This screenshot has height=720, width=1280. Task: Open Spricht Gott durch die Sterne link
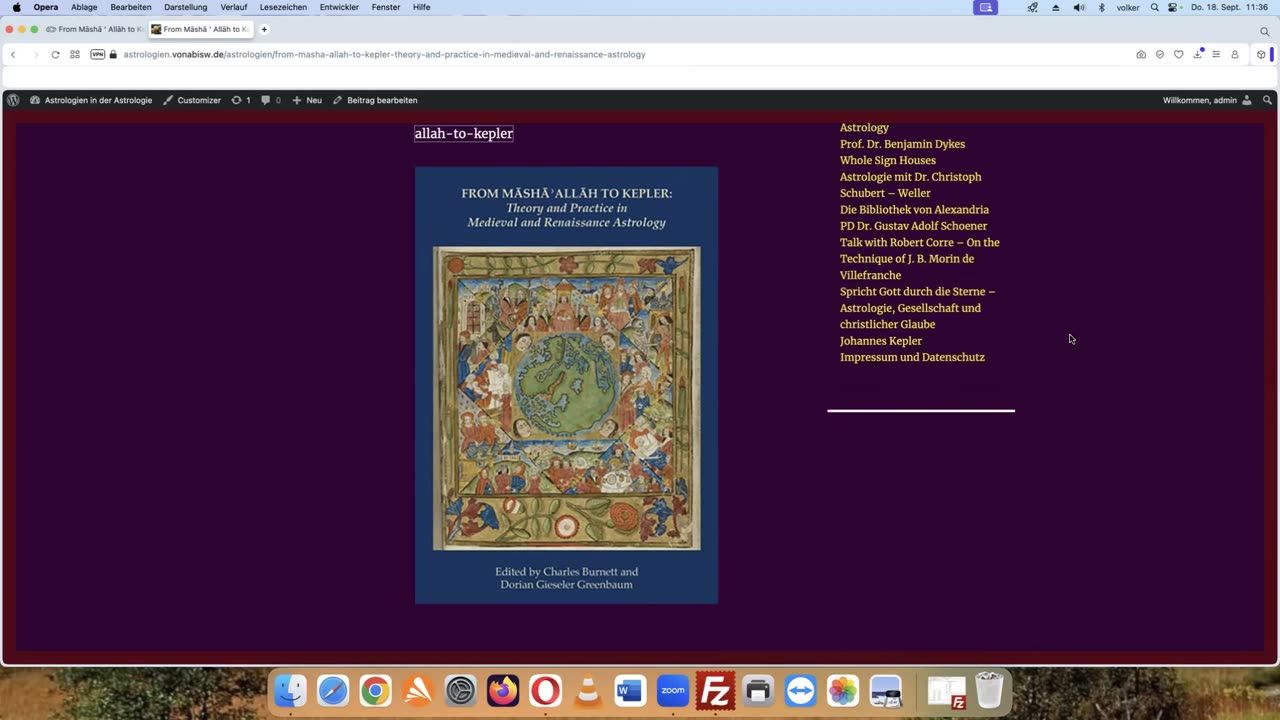pos(917,308)
